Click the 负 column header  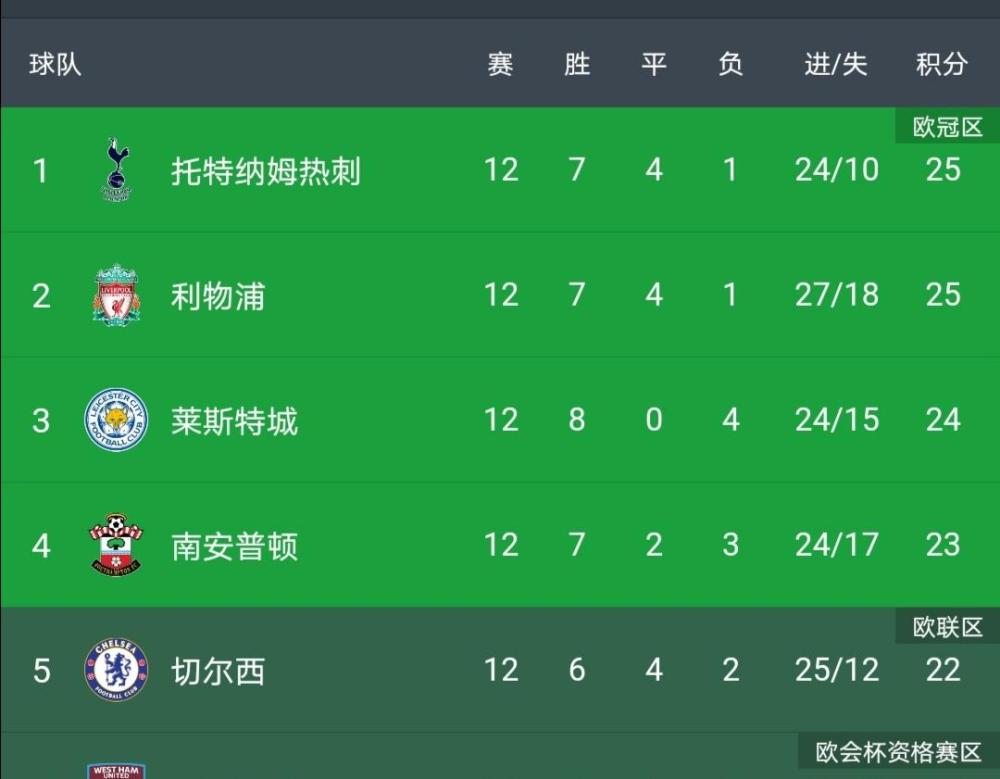[x=731, y=65]
